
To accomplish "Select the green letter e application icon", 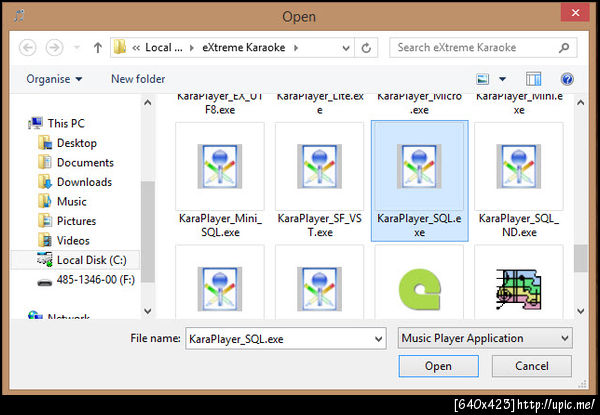I will tap(420, 289).
